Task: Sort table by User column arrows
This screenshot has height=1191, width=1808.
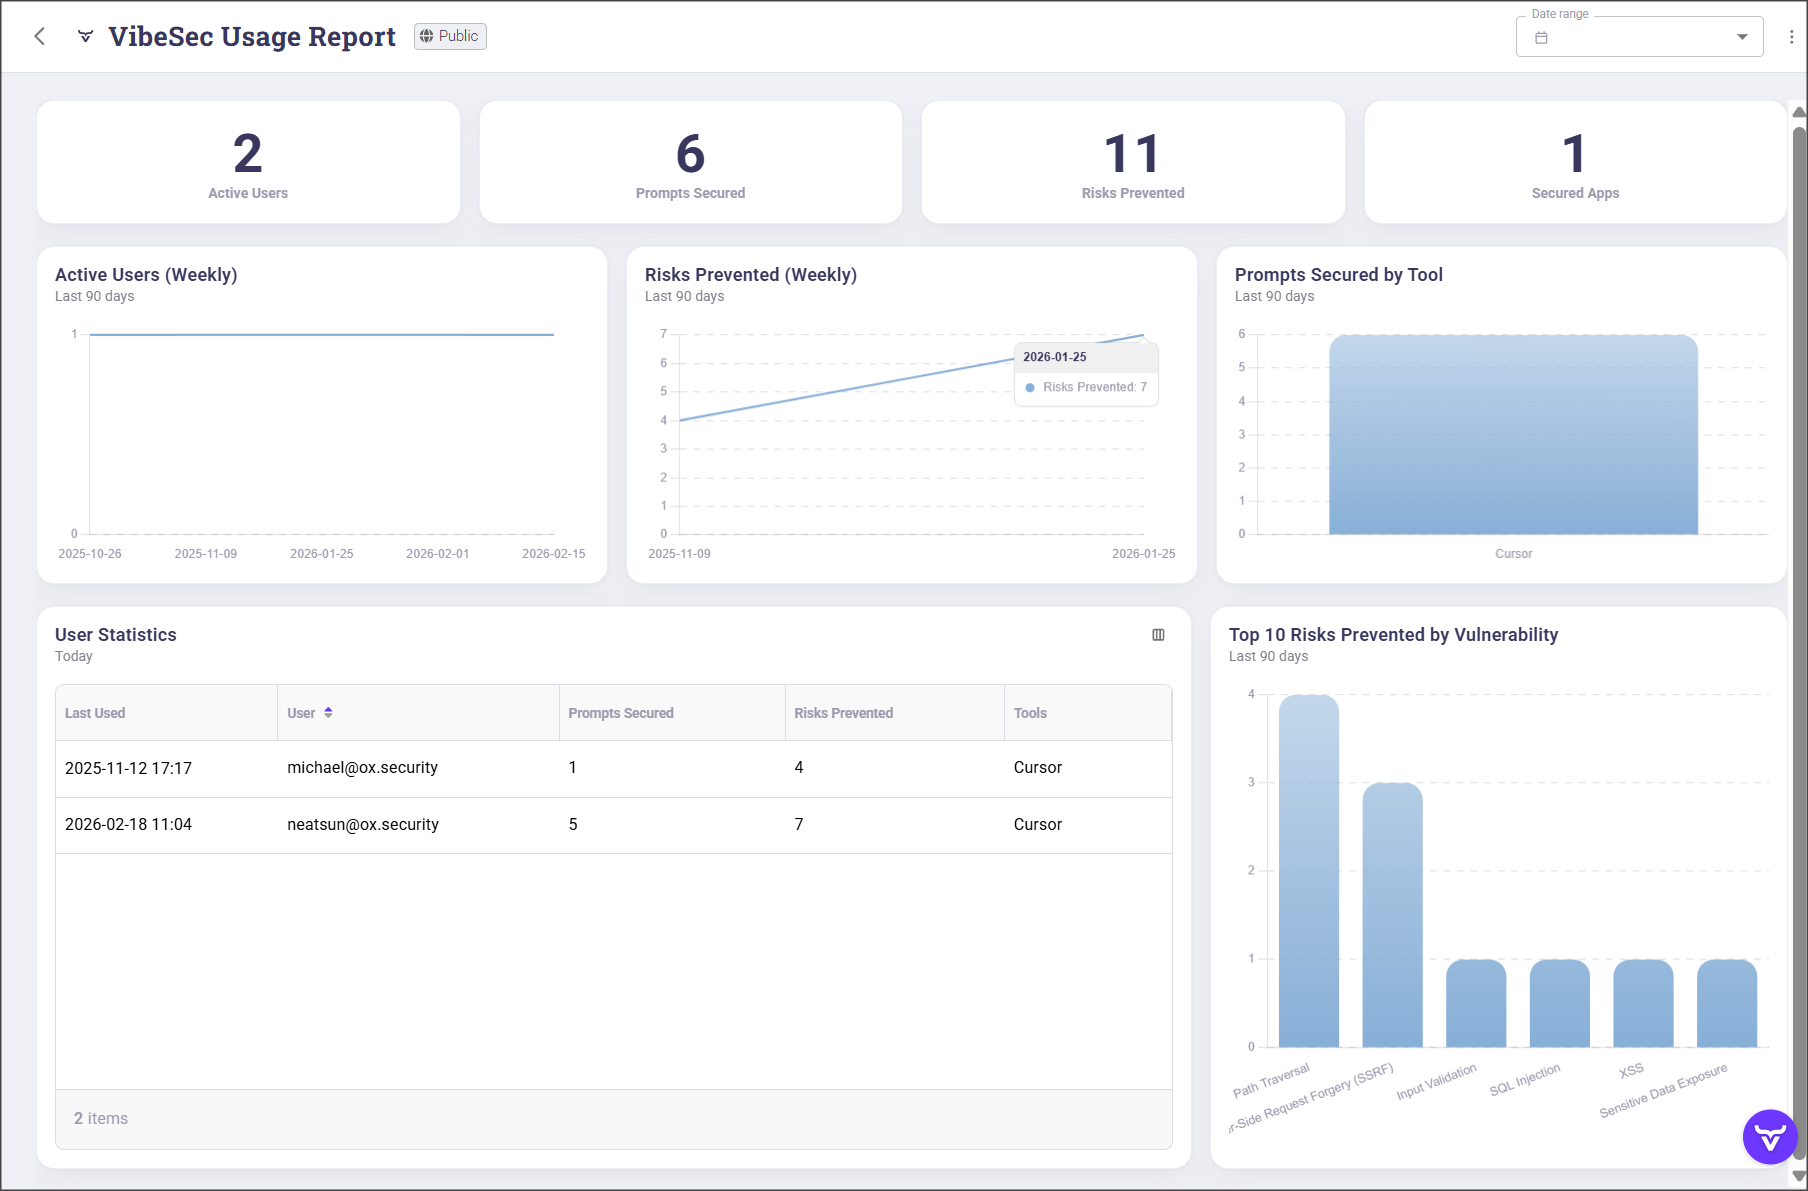Action: coord(328,713)
